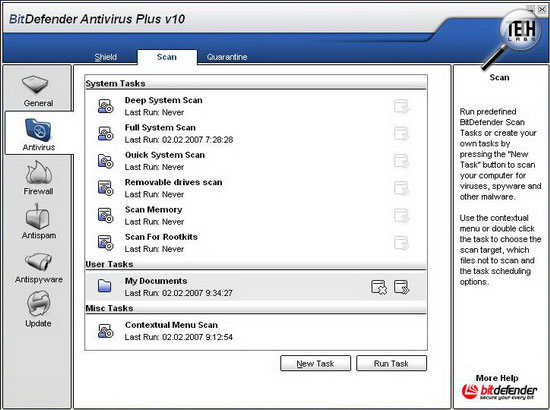Image resolution: width=550 pixels, height=410 pixels.
Task: Click the bitdefender logo under More Help
Action: click(499, 392)
